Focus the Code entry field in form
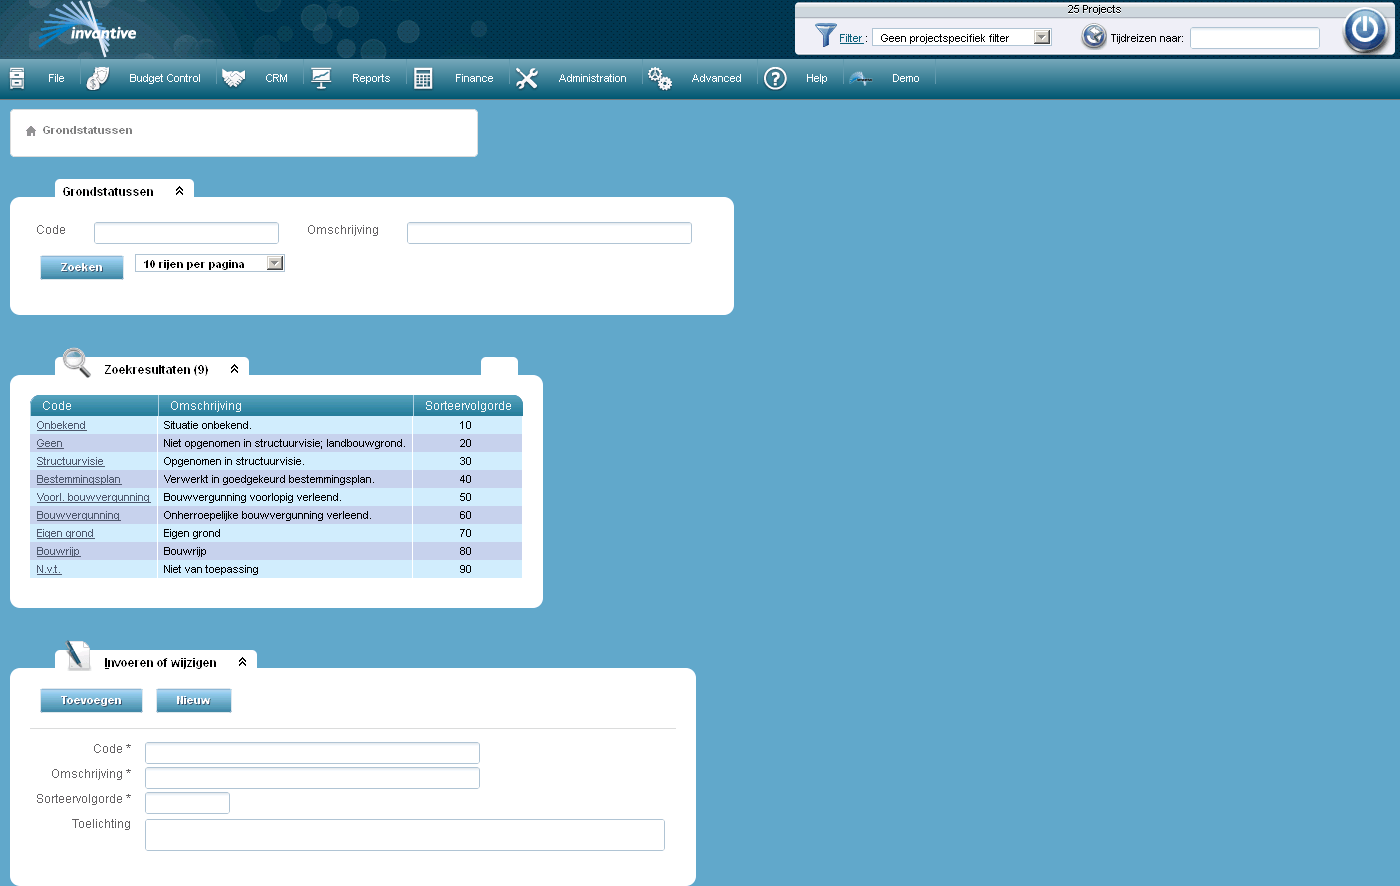 [312, 753]
